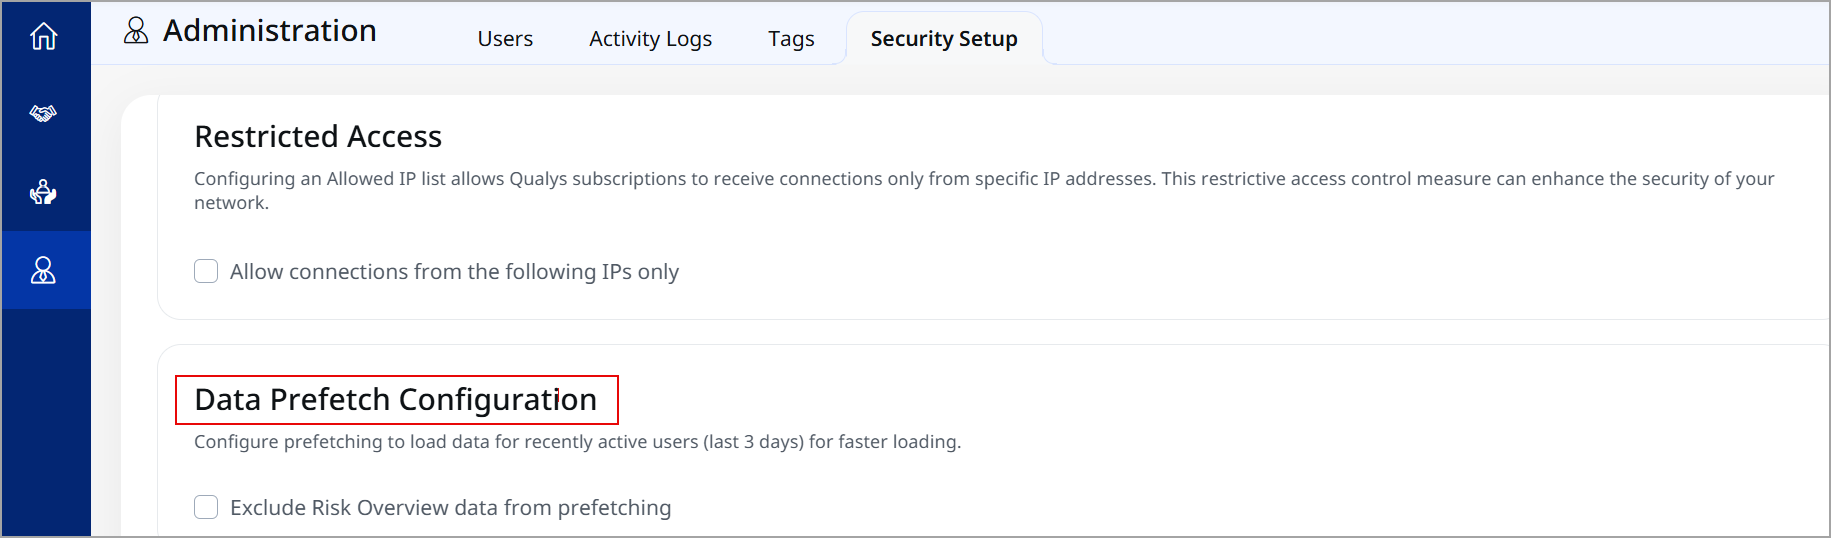Go to the Tags tab
The width and height of the screenshot is (1831, 538).
click(x=791, y=39)
